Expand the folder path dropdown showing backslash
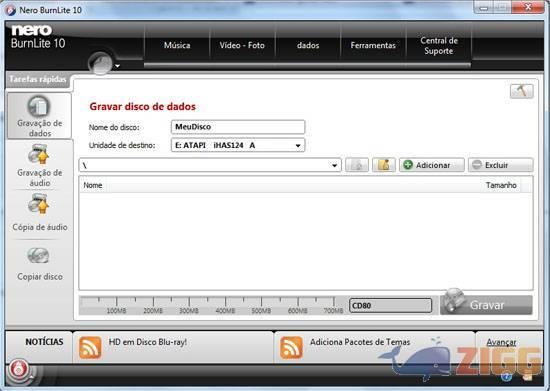This screenshot has width=550, height=391. (335, 165)
